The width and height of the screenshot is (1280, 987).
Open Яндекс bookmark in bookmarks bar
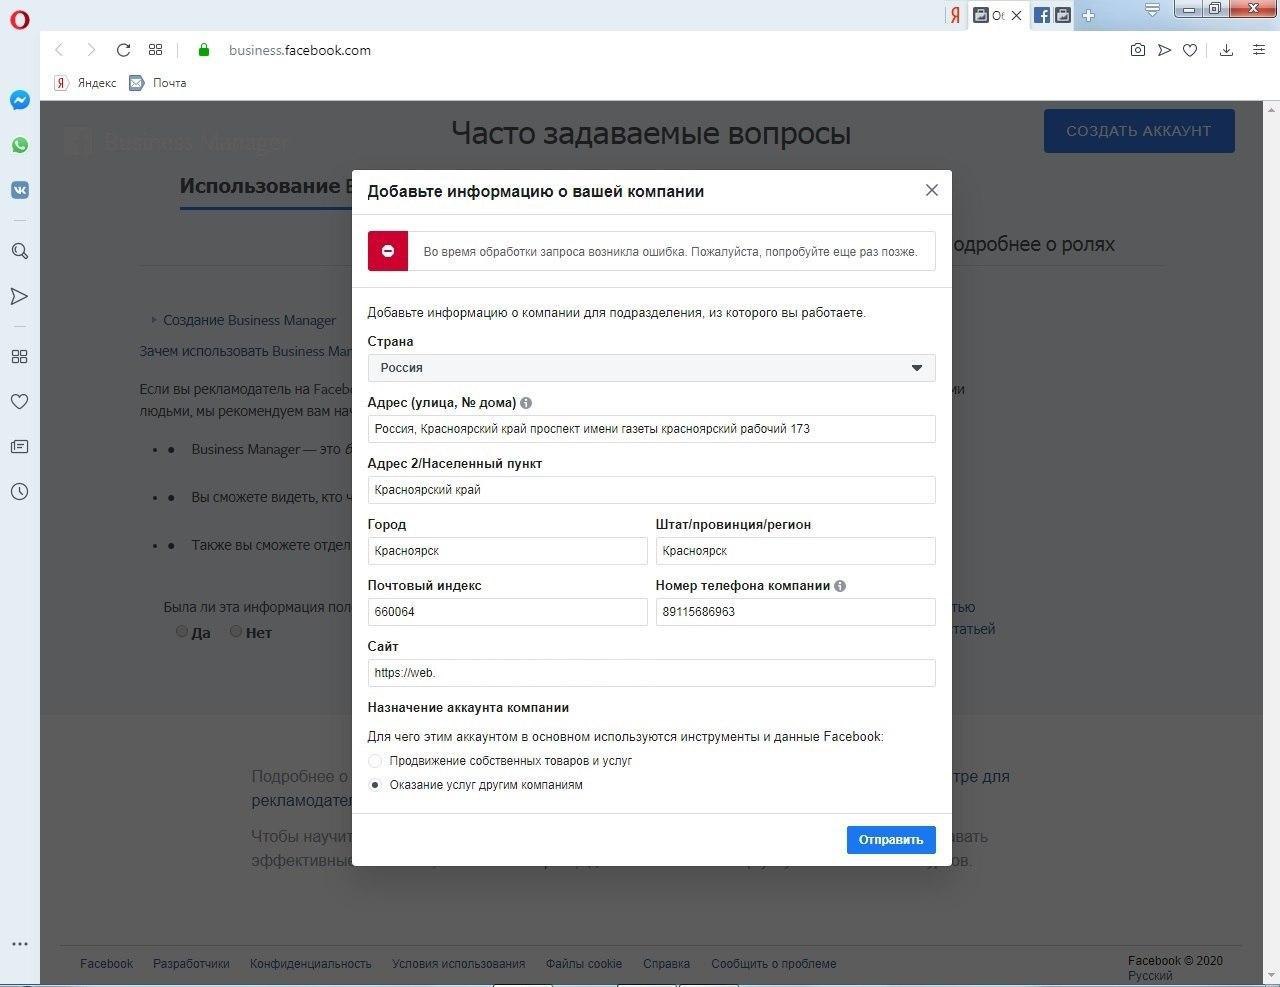[86, 83]
